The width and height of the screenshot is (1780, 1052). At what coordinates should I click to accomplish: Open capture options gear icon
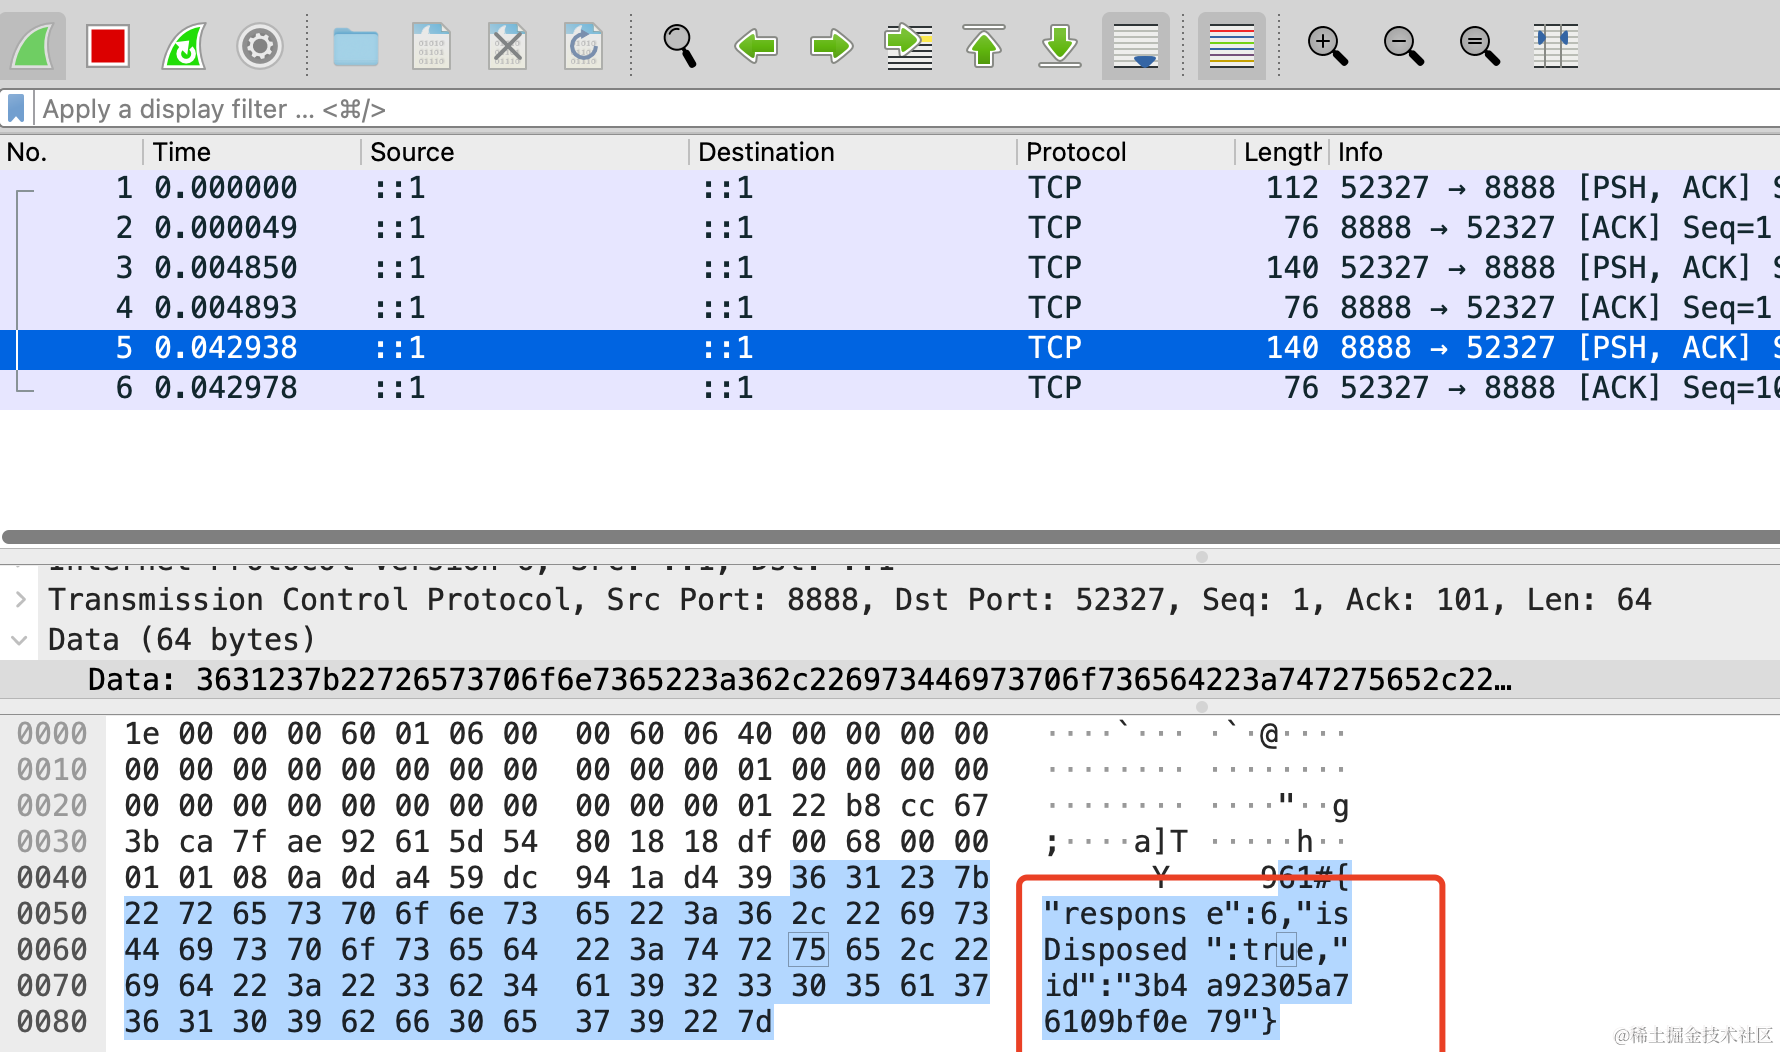tap(260, 46)
